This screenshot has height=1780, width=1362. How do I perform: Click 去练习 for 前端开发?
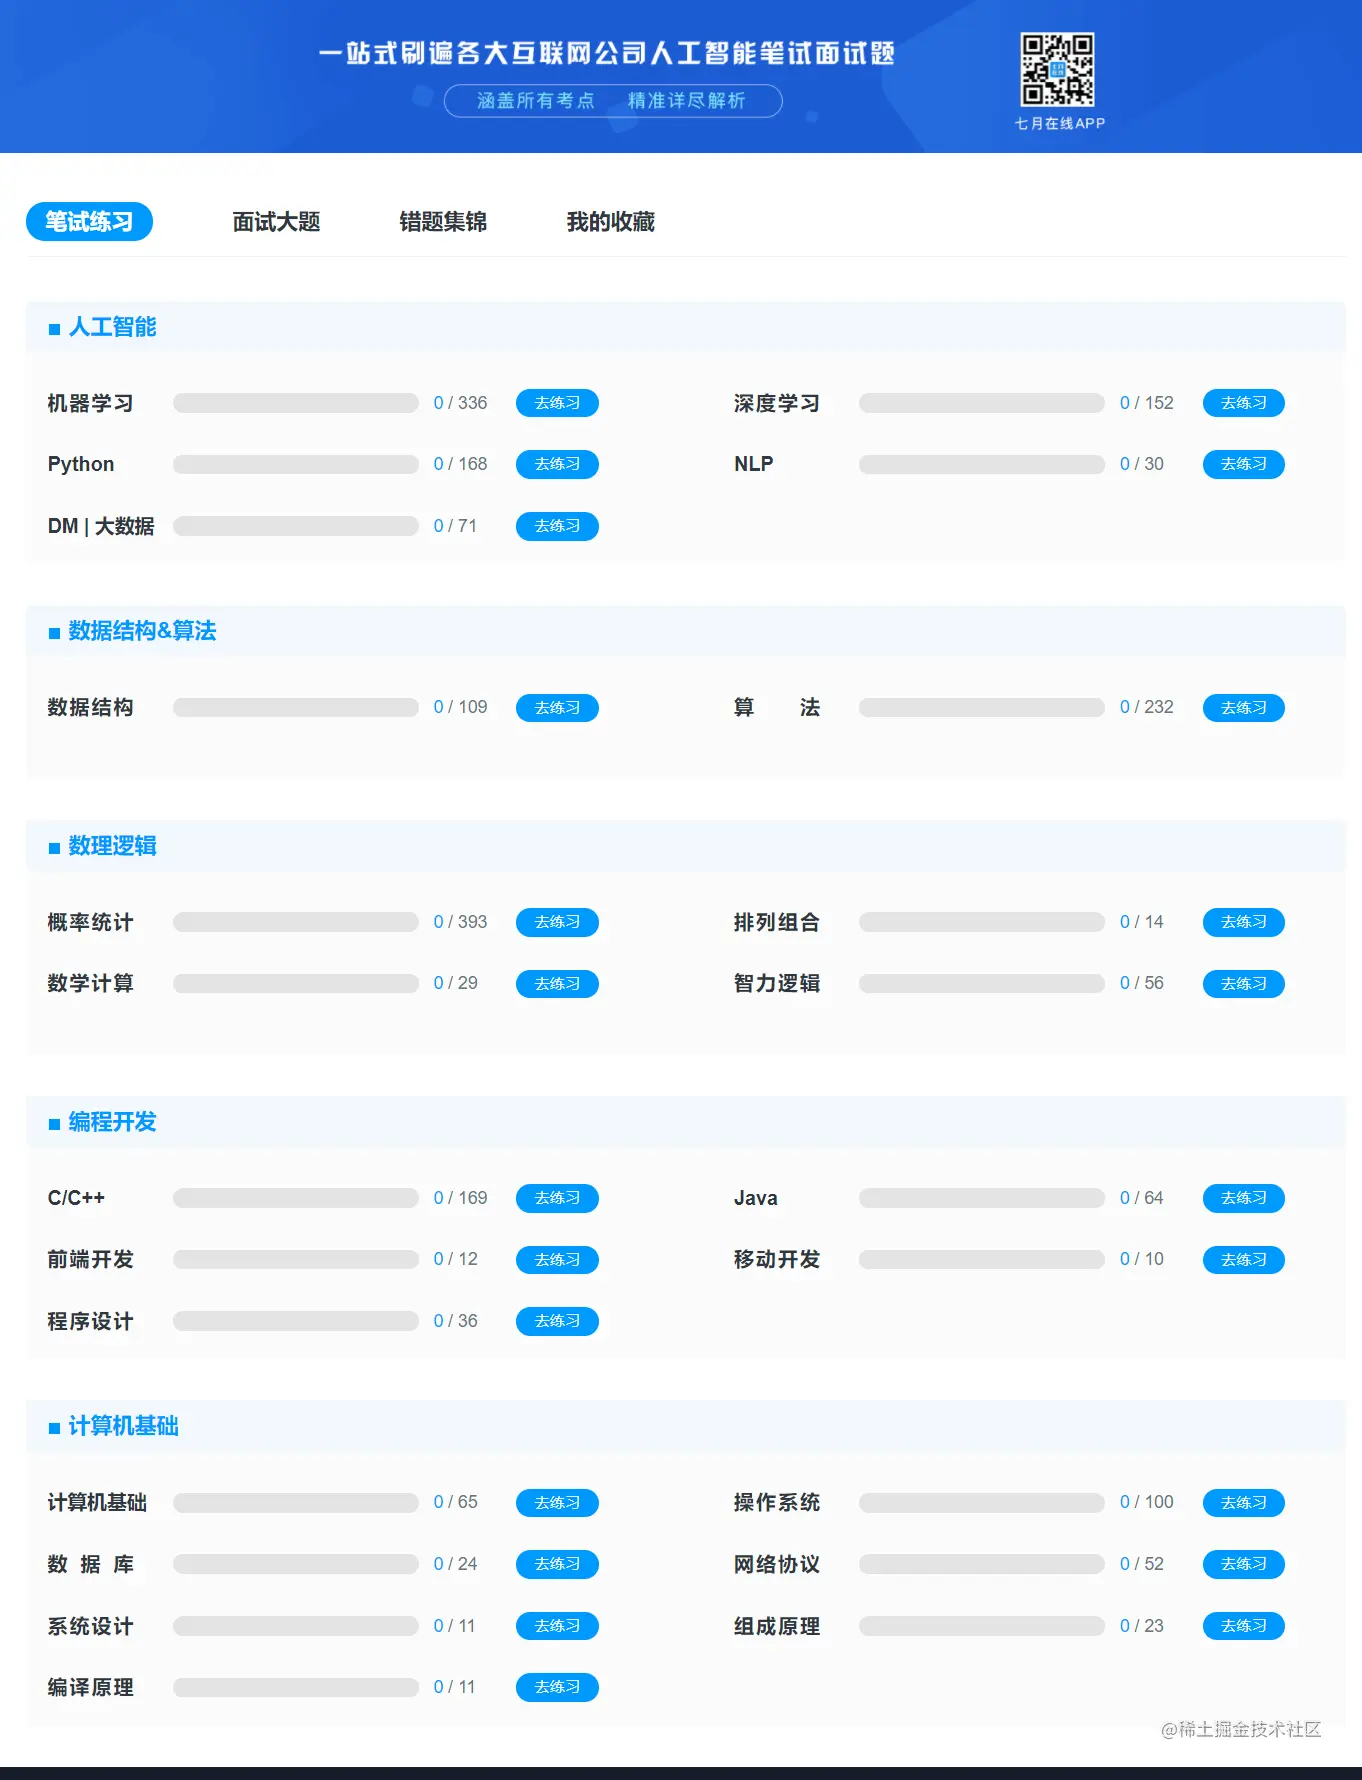[557, 1260]
